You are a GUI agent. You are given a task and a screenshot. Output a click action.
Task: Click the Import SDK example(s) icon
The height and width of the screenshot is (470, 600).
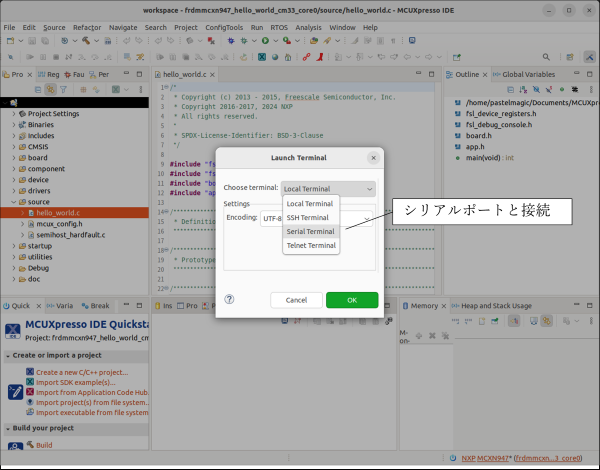pyautogui.click(x=30, y=382)
